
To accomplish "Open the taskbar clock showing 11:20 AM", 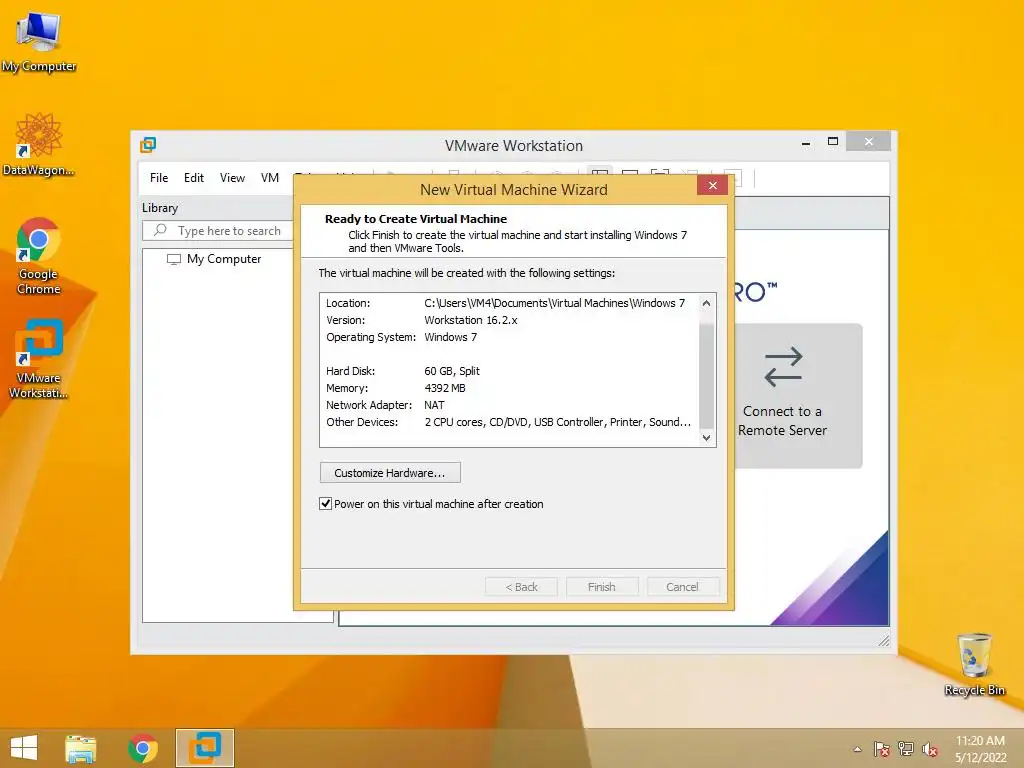I will click(x=980, y=749).
